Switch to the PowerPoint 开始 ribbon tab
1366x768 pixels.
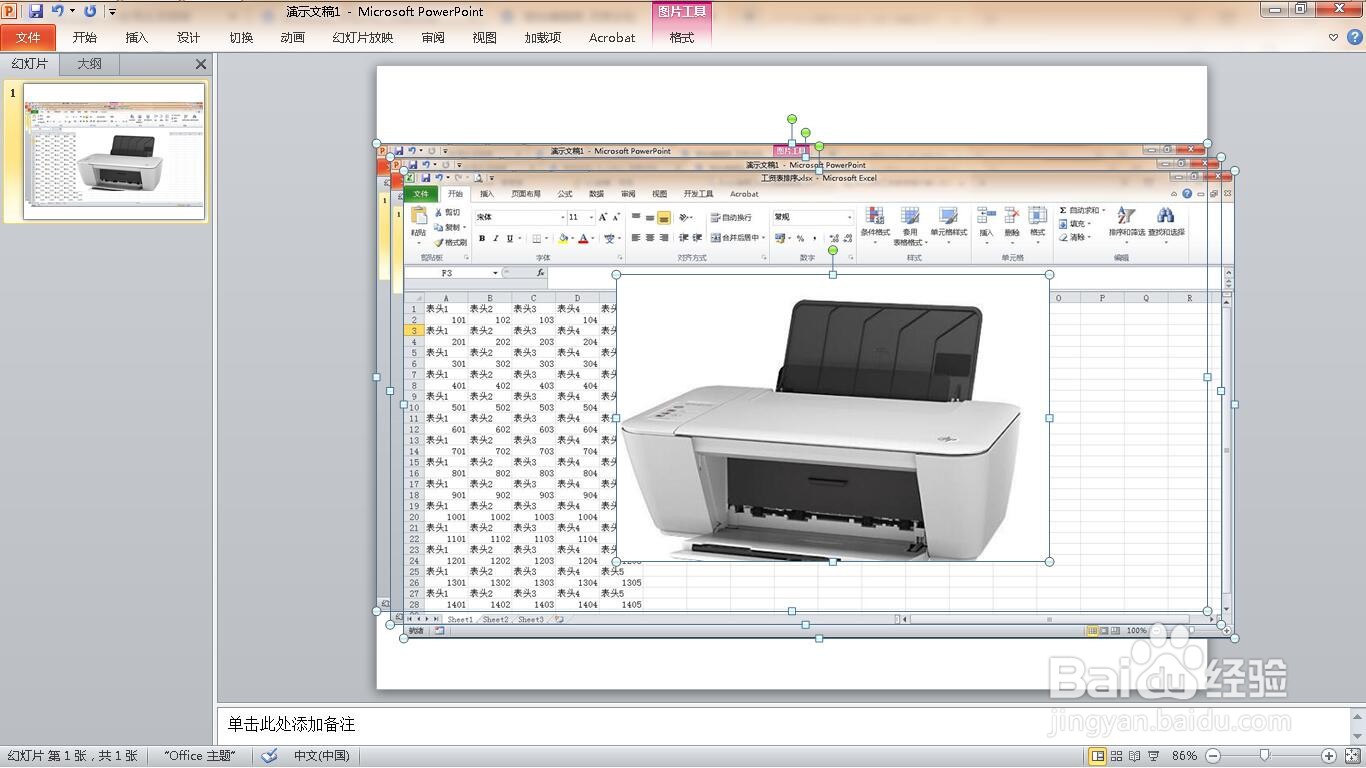point(85,38)
